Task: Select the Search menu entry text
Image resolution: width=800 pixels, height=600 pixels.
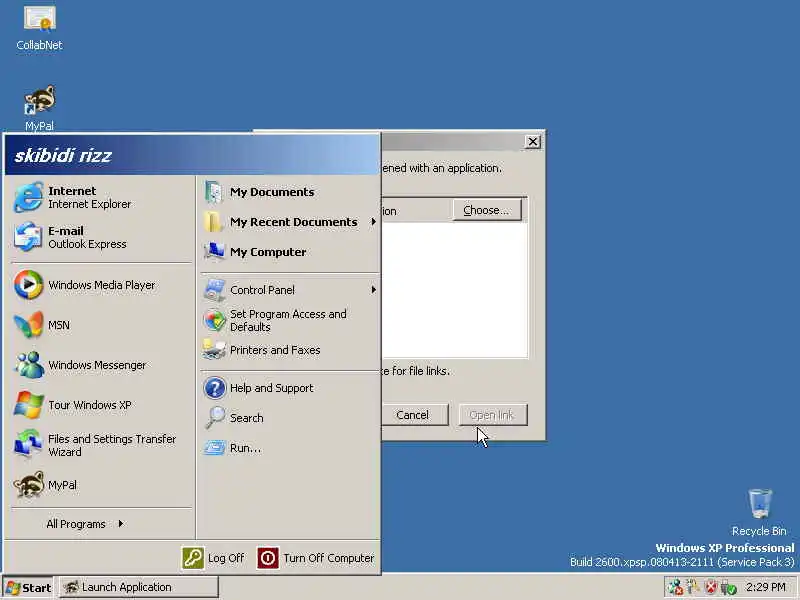Action: (246, 418)
